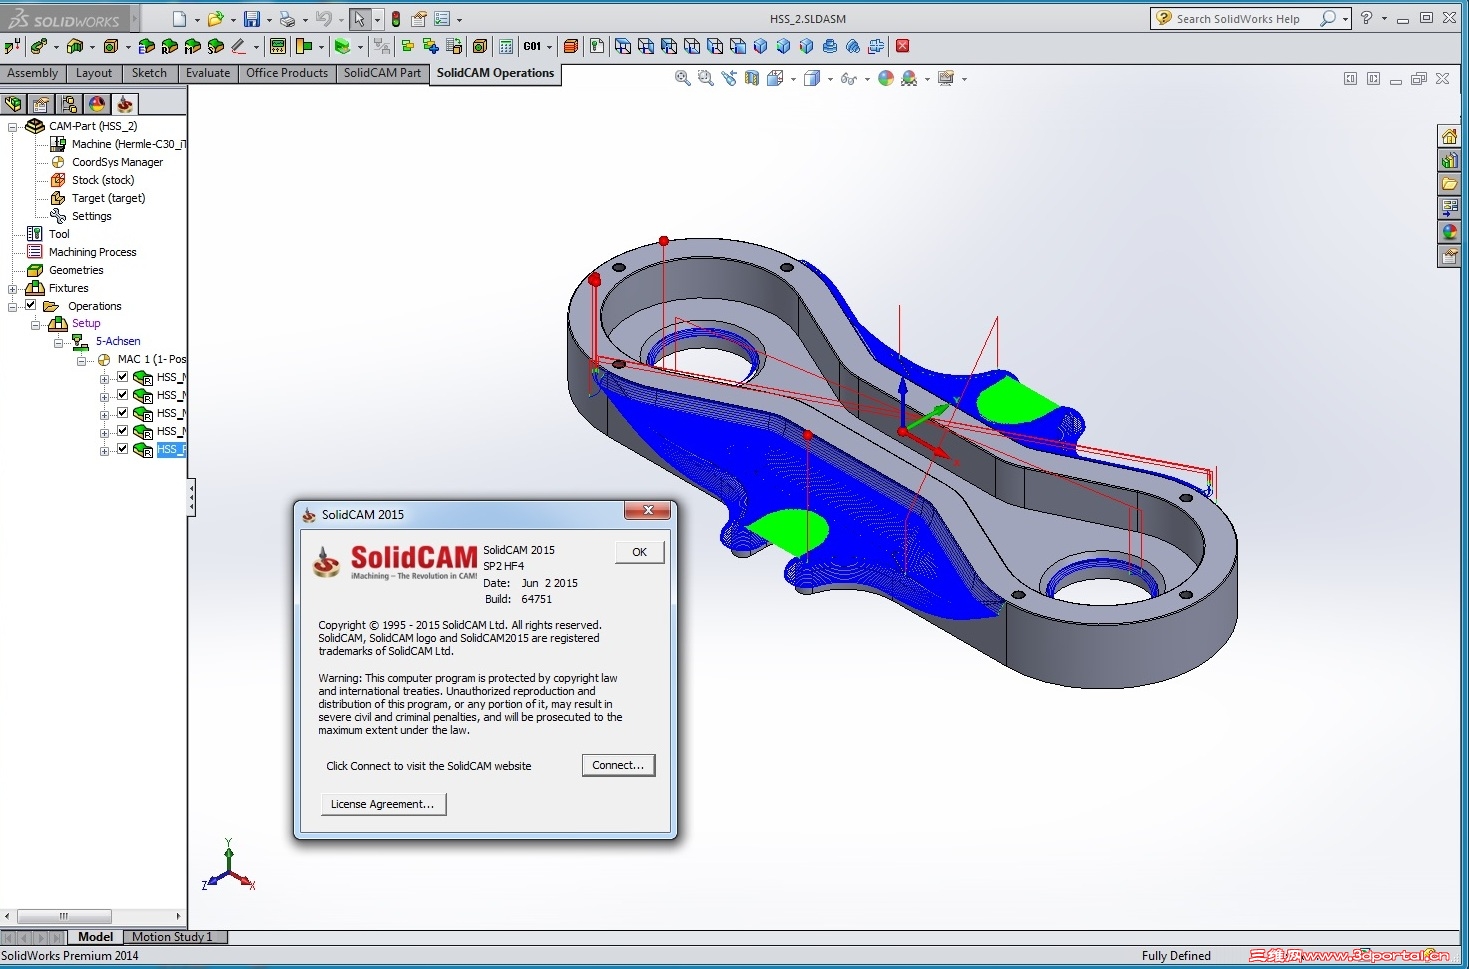Switch to the SolidCAM Part tab
The width and height of the screenshot is (1469, 969).
(382, 73)
